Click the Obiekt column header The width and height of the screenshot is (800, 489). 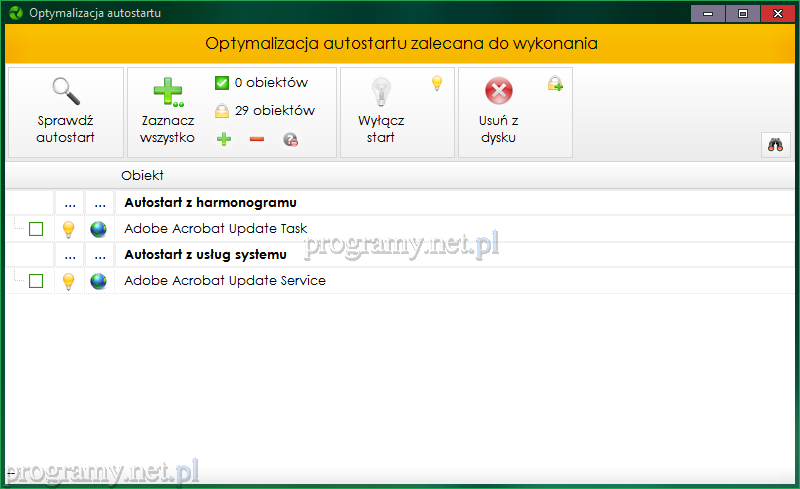pos(142,175)
